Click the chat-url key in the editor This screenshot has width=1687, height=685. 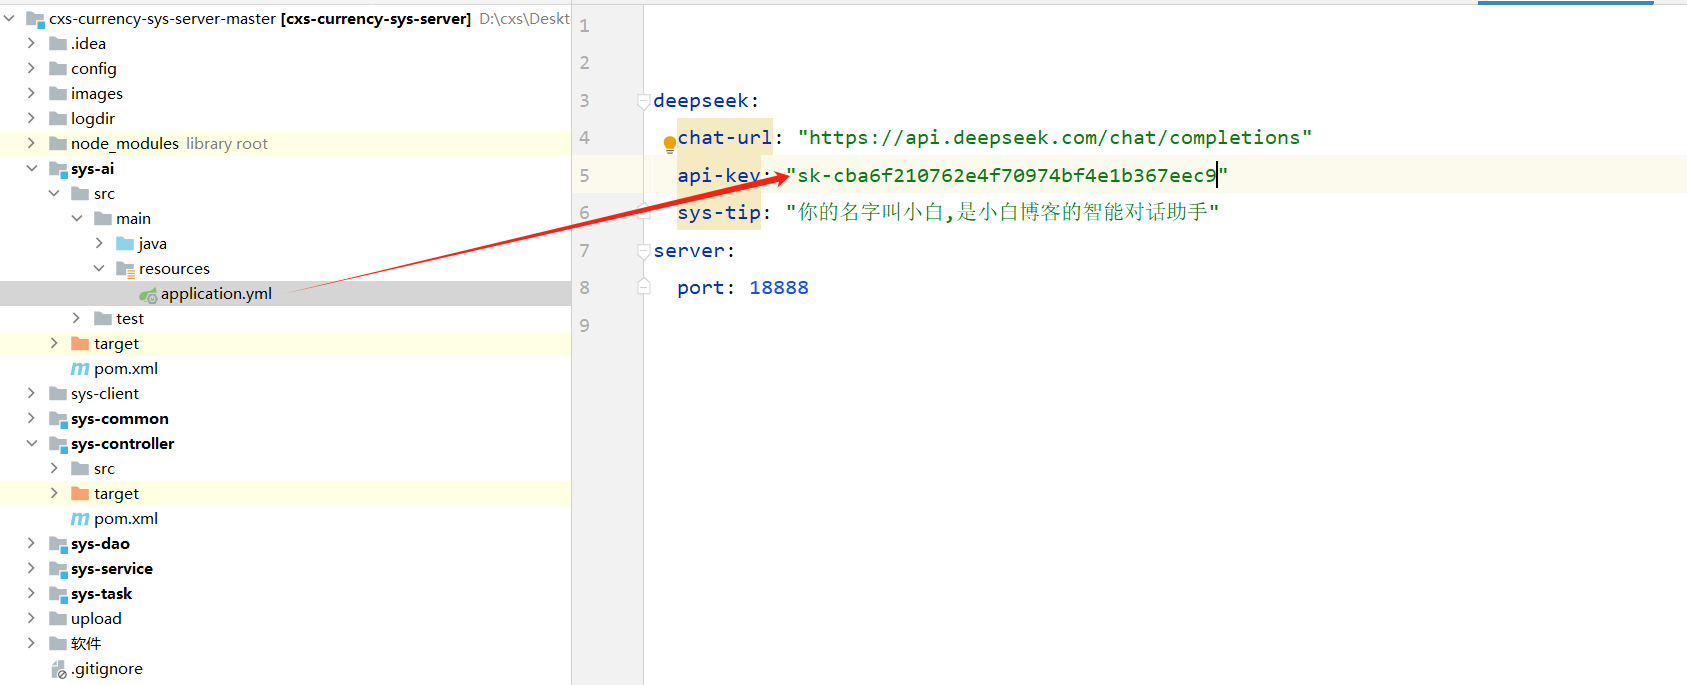[725, 138]
